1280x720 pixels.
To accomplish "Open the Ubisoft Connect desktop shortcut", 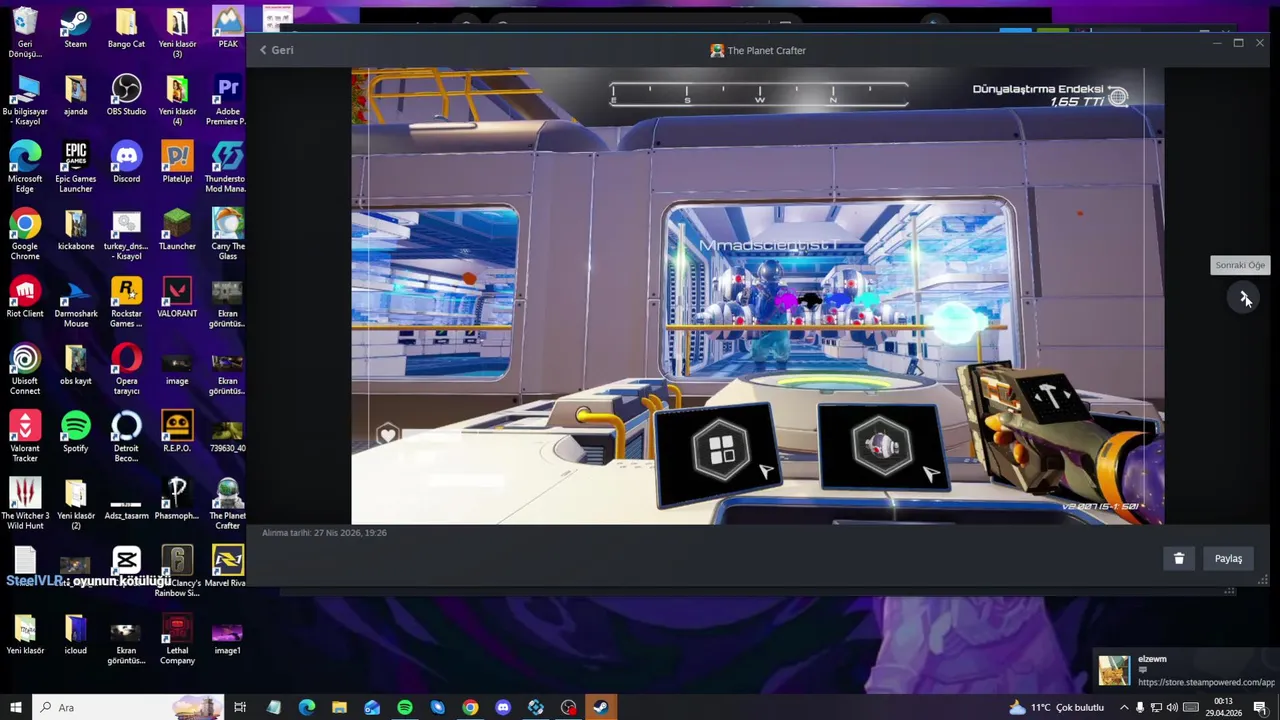I will (25, 369).
